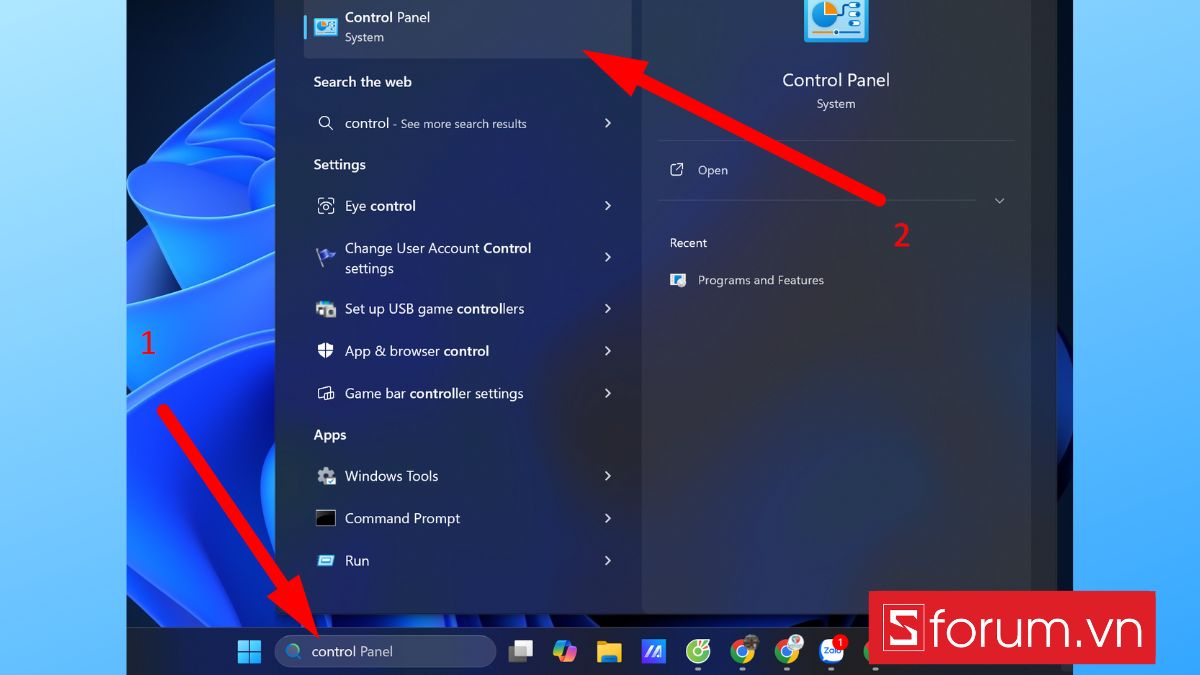Click the magnifier icon beside 'control - See more search results'
This screenshot has height=675, width=1200.
pyautogui.click(x=325, y=123)
